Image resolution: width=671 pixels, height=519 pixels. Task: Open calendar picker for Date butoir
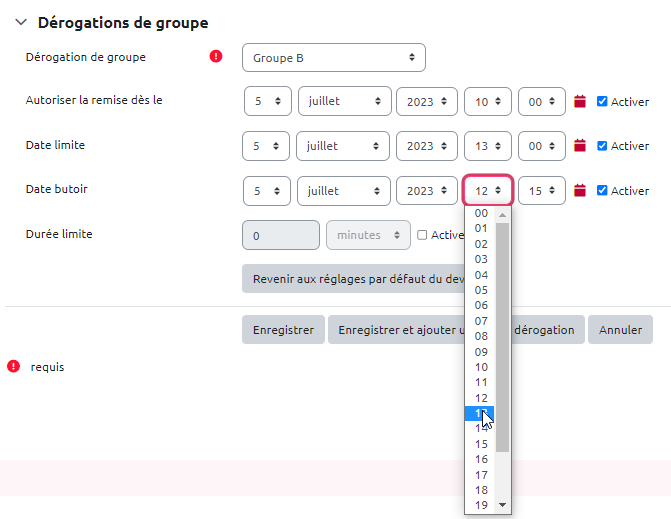[580, 191]
